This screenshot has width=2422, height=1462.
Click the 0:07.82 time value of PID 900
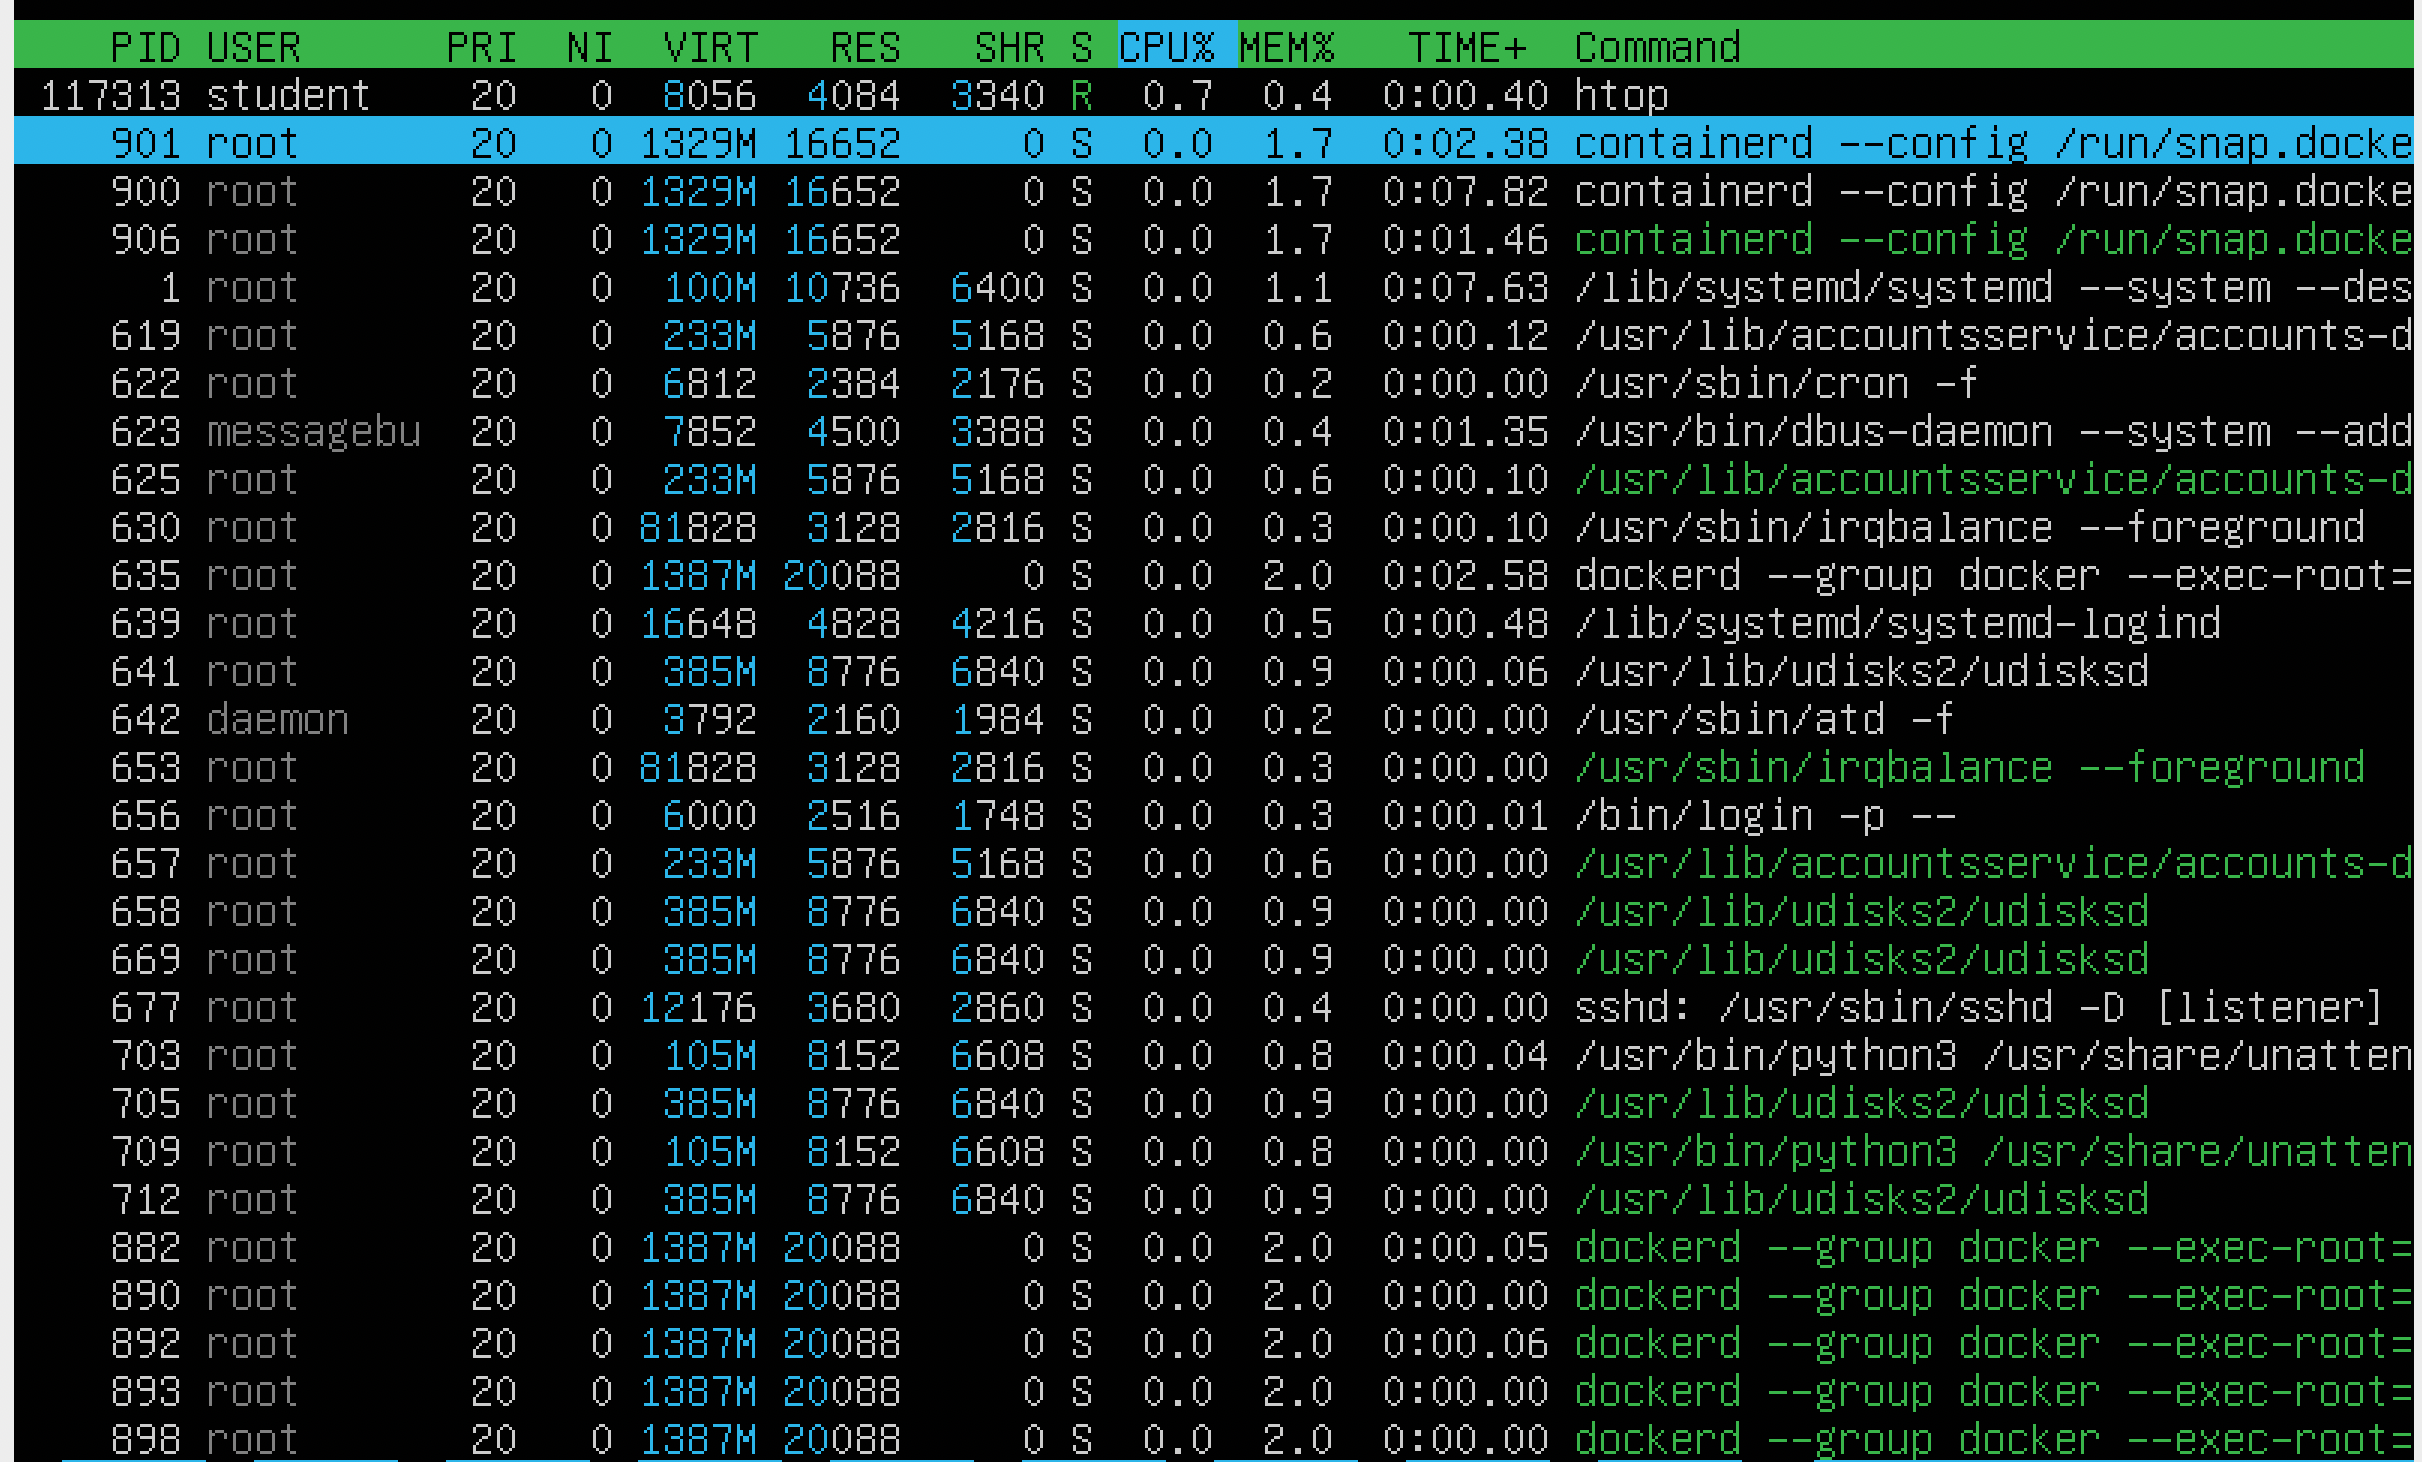(x=1466, y=191)
